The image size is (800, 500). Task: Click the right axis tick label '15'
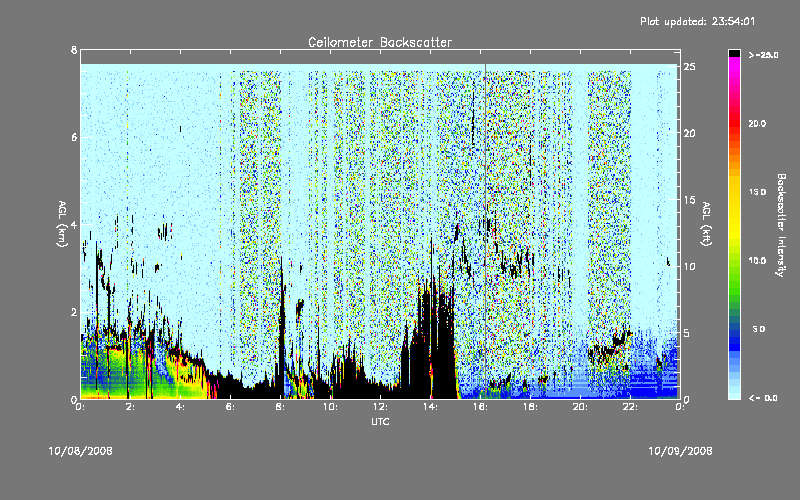690,200
